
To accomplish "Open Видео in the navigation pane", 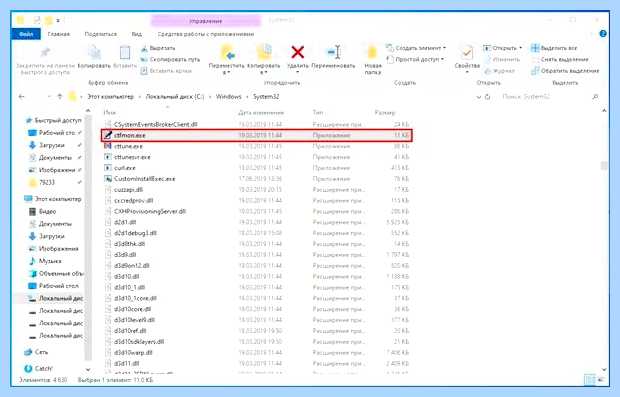I will click(x=43, y=212).
